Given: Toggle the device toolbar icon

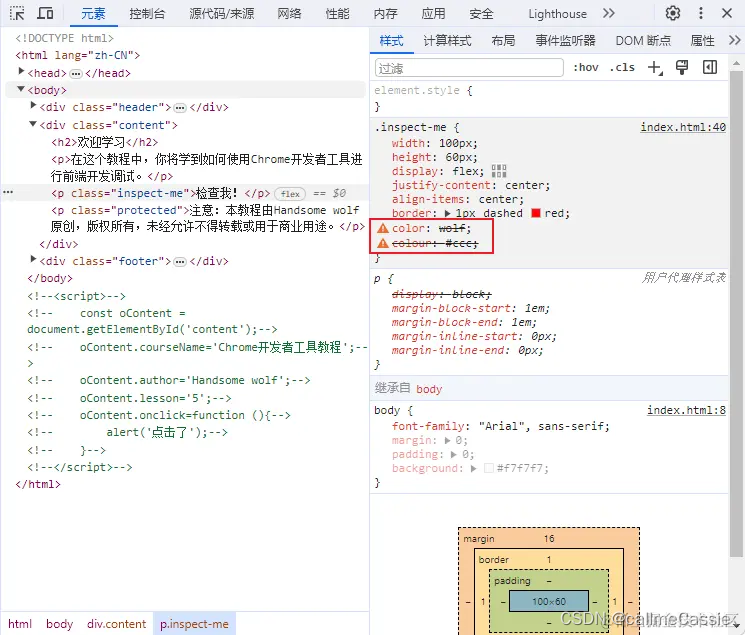Looking at the screenshot, I should tap(45, 13).
